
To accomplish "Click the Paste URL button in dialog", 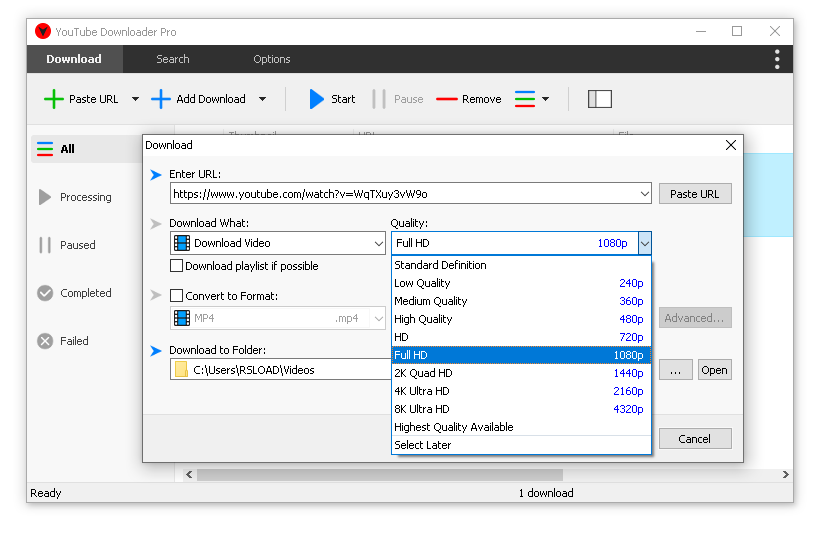I will tap(695, 194).
